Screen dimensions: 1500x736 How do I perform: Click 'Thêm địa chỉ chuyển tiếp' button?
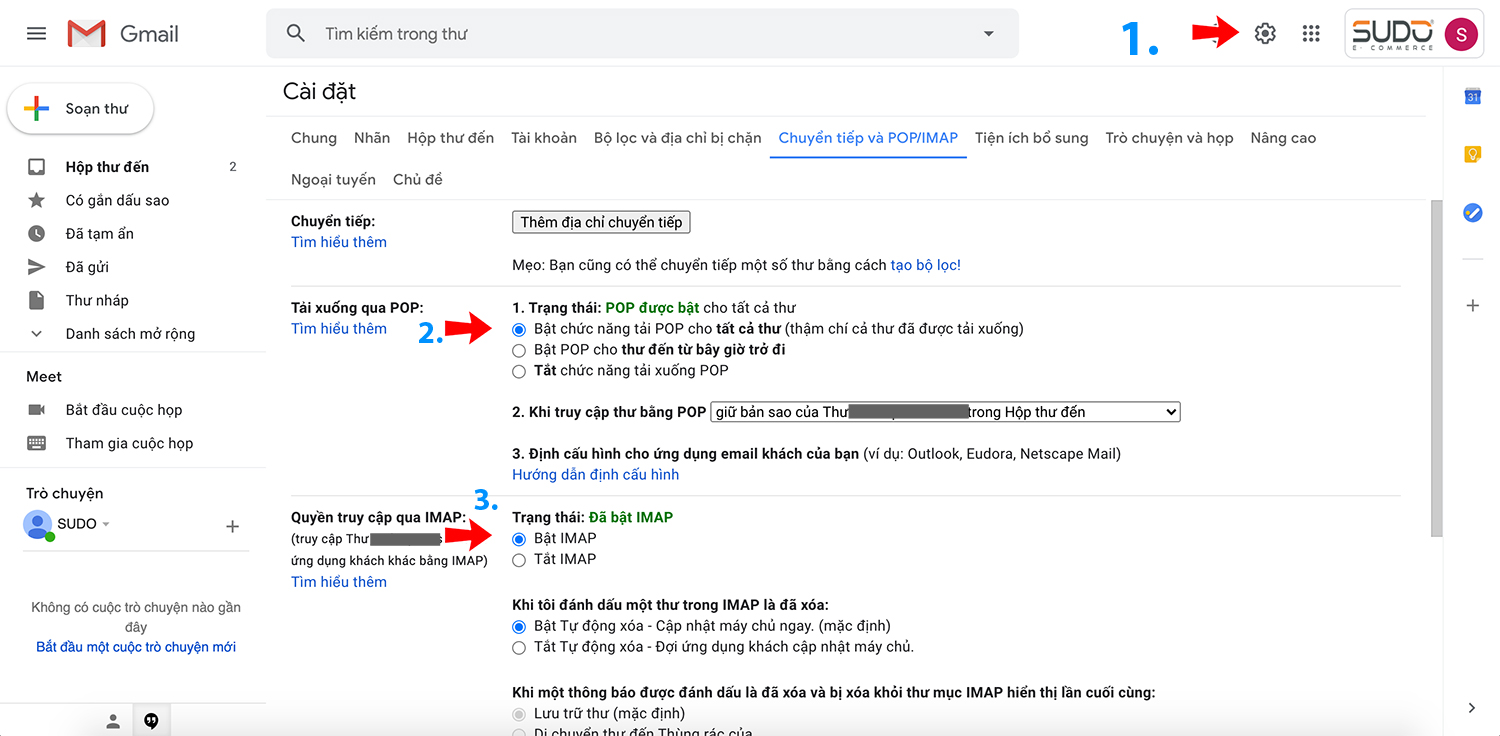(x=601, y=221)
